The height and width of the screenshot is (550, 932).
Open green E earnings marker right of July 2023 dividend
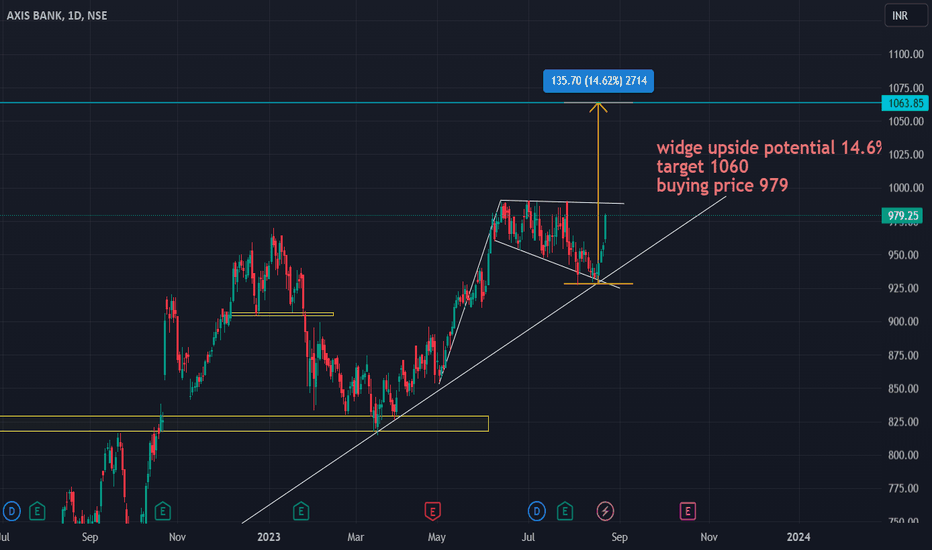tap(565, 511)
